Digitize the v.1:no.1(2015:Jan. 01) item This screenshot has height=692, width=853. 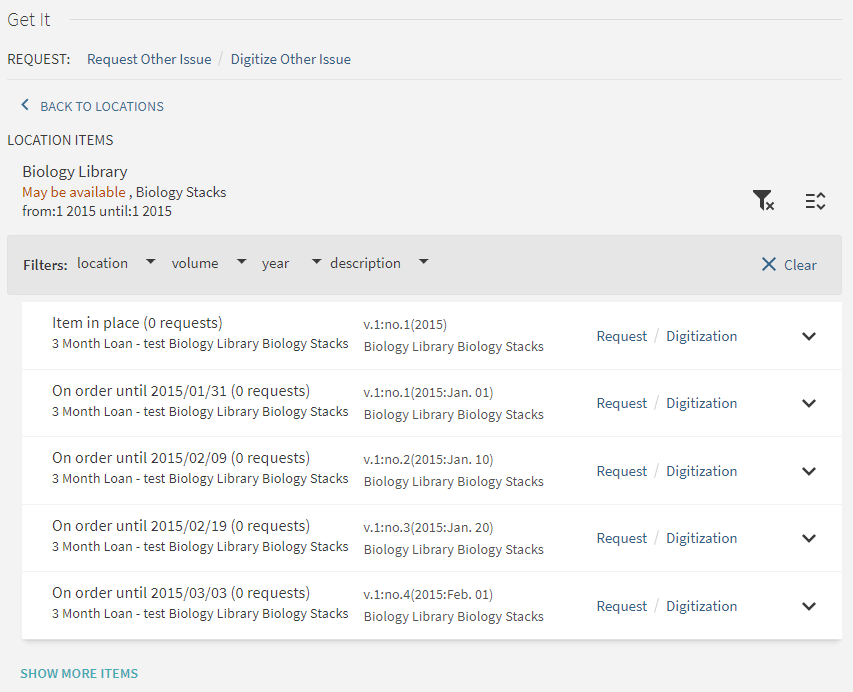tap(702, 403)
